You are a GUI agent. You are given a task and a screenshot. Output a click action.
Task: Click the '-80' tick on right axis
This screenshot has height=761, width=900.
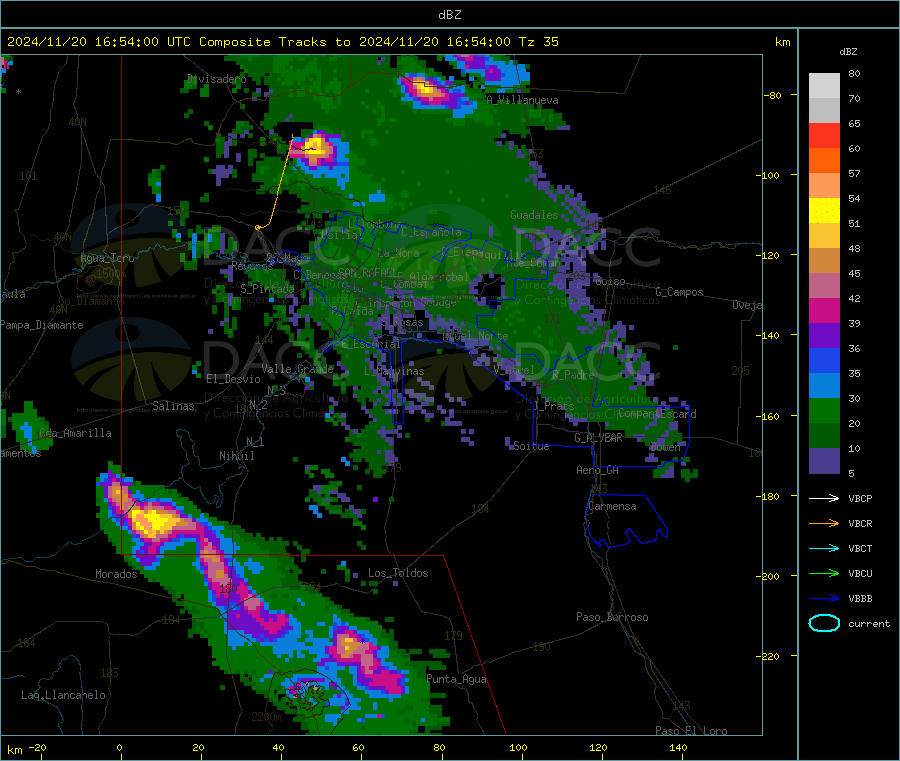point(773,95)
